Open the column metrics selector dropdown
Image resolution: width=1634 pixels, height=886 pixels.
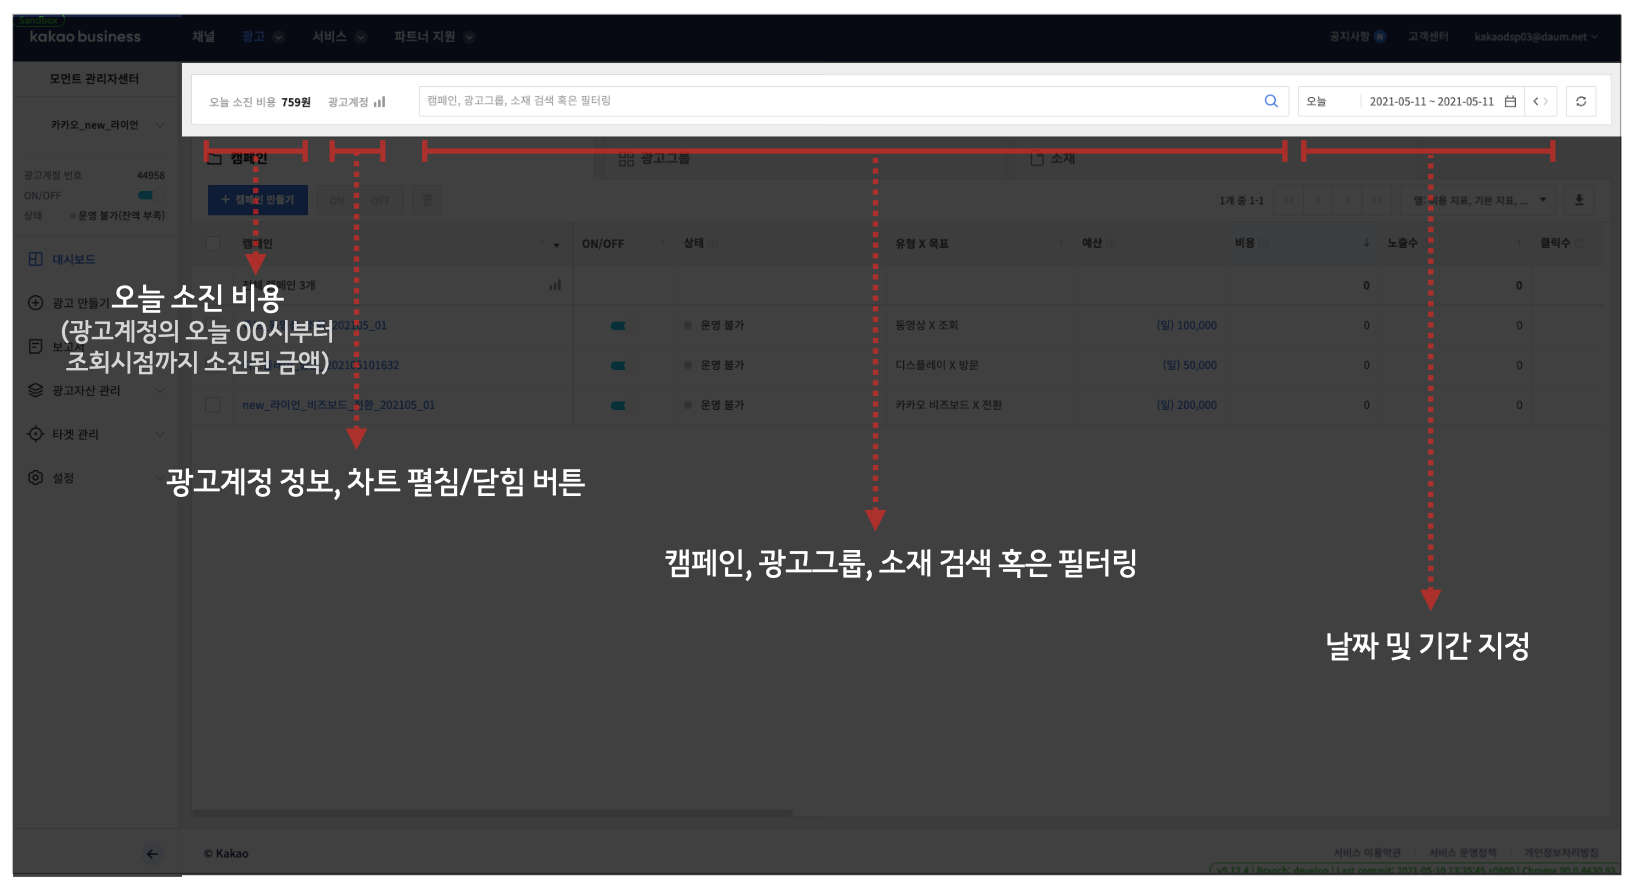click(x=1479, y=200)
